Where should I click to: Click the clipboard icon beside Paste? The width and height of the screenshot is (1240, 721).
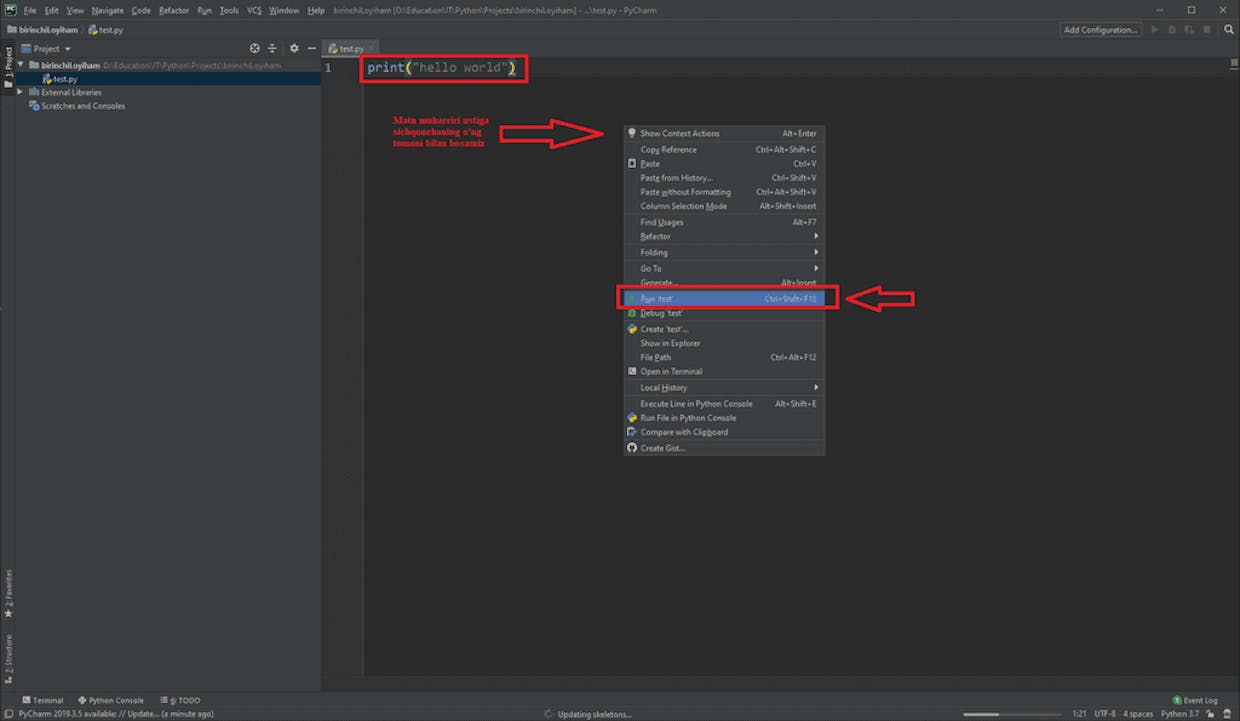click(x=632, y=164)
